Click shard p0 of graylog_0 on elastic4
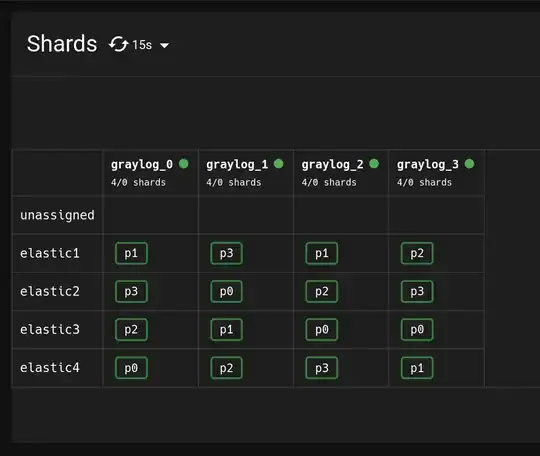This screenshot has height=456, width=540. [x=131, y=368]
